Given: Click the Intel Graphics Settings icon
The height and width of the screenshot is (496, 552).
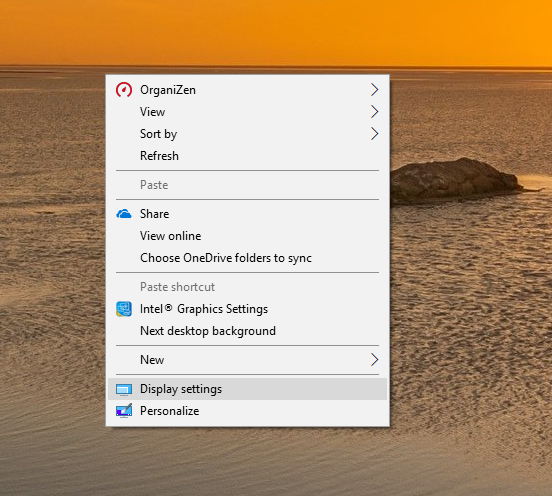Looking at the screenshot, I should (x=124, y=309).
